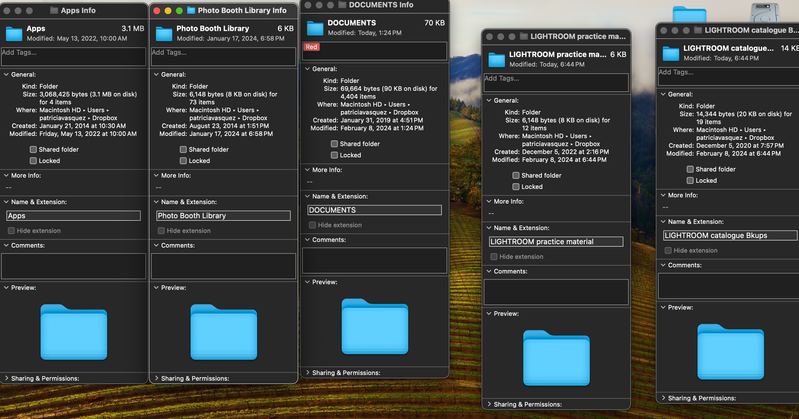Click Apps preview folder thumbnail
This screenshot has width=799, height=419.
click(73, 332)
